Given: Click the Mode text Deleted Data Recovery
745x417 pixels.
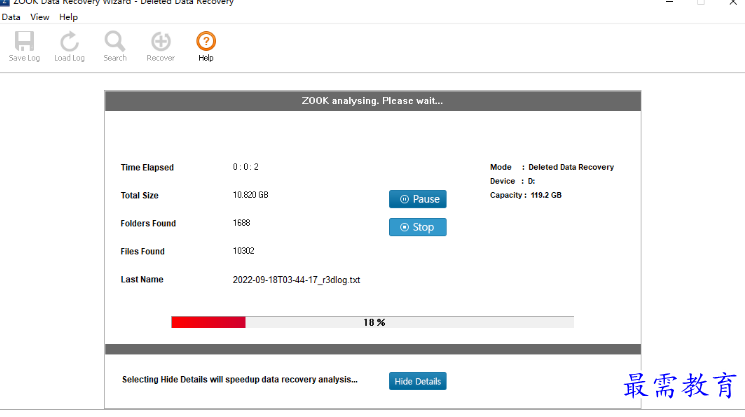Looking at the screenshot, I should coord(571,167).
